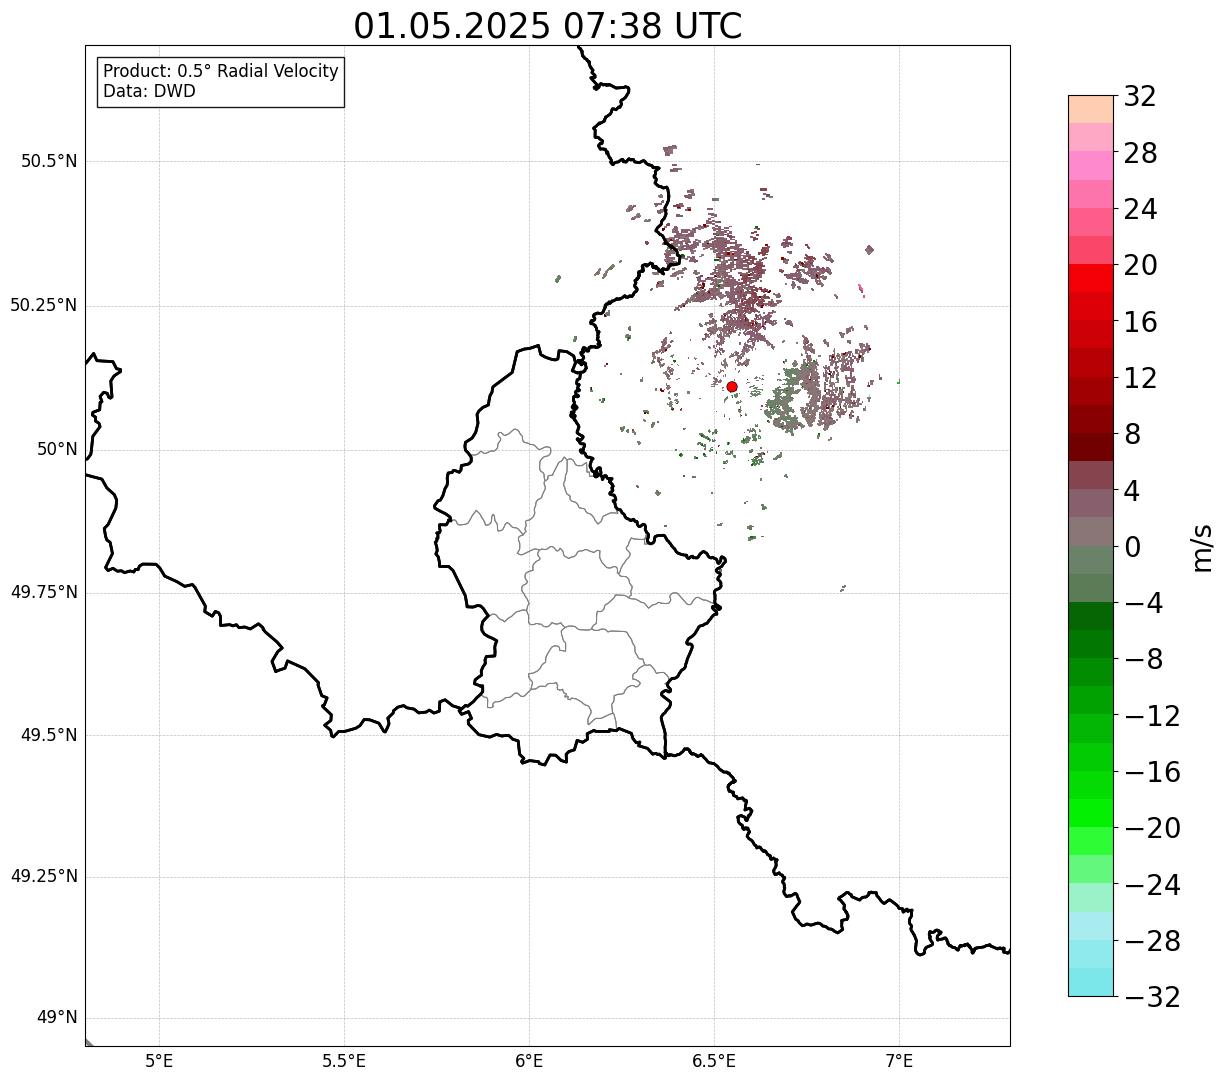
Task: Click the colorbar tick label 16
Action: point(1140,322)
